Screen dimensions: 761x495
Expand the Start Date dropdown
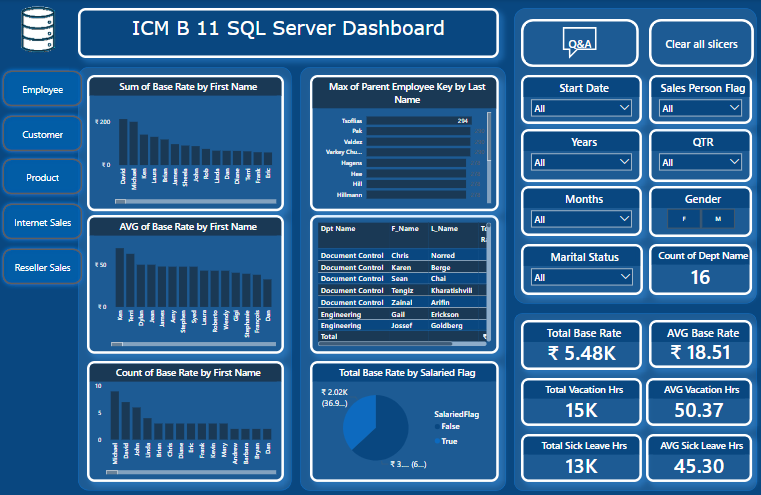(x=581, y=108)
